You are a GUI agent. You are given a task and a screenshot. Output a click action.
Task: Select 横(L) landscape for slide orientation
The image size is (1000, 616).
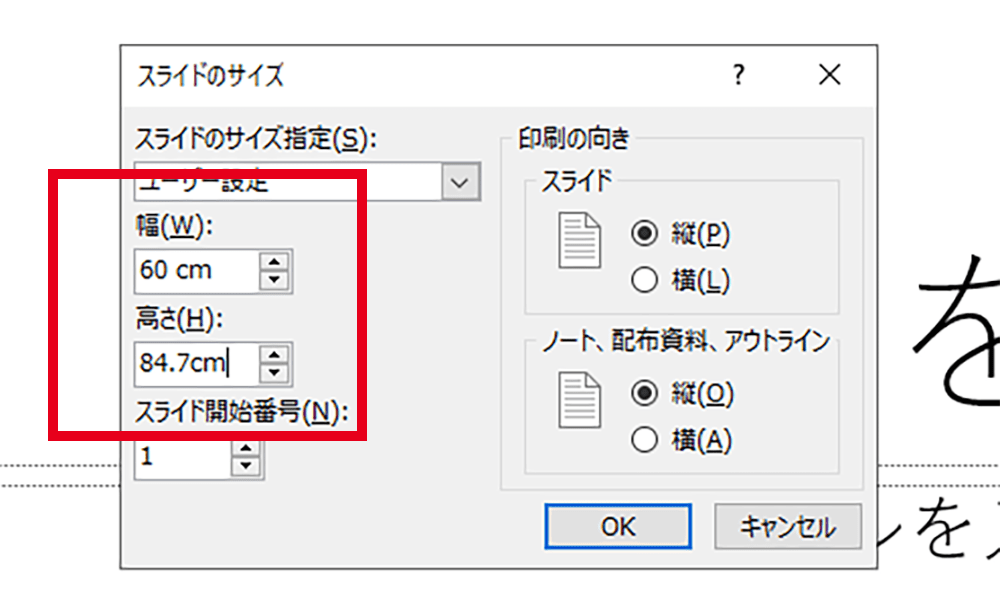pyautogui.click(x=645, y=281)
